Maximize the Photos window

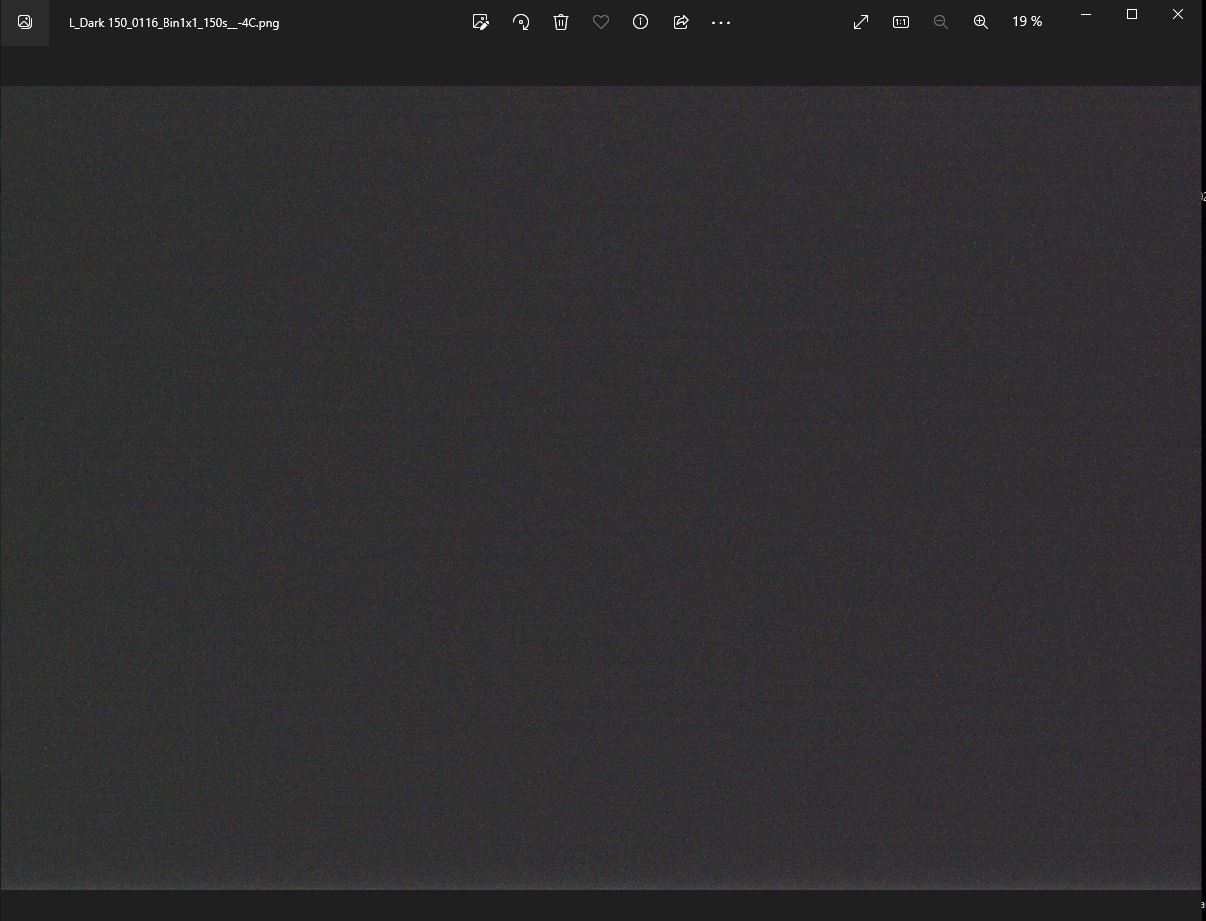coord(1132,14)
